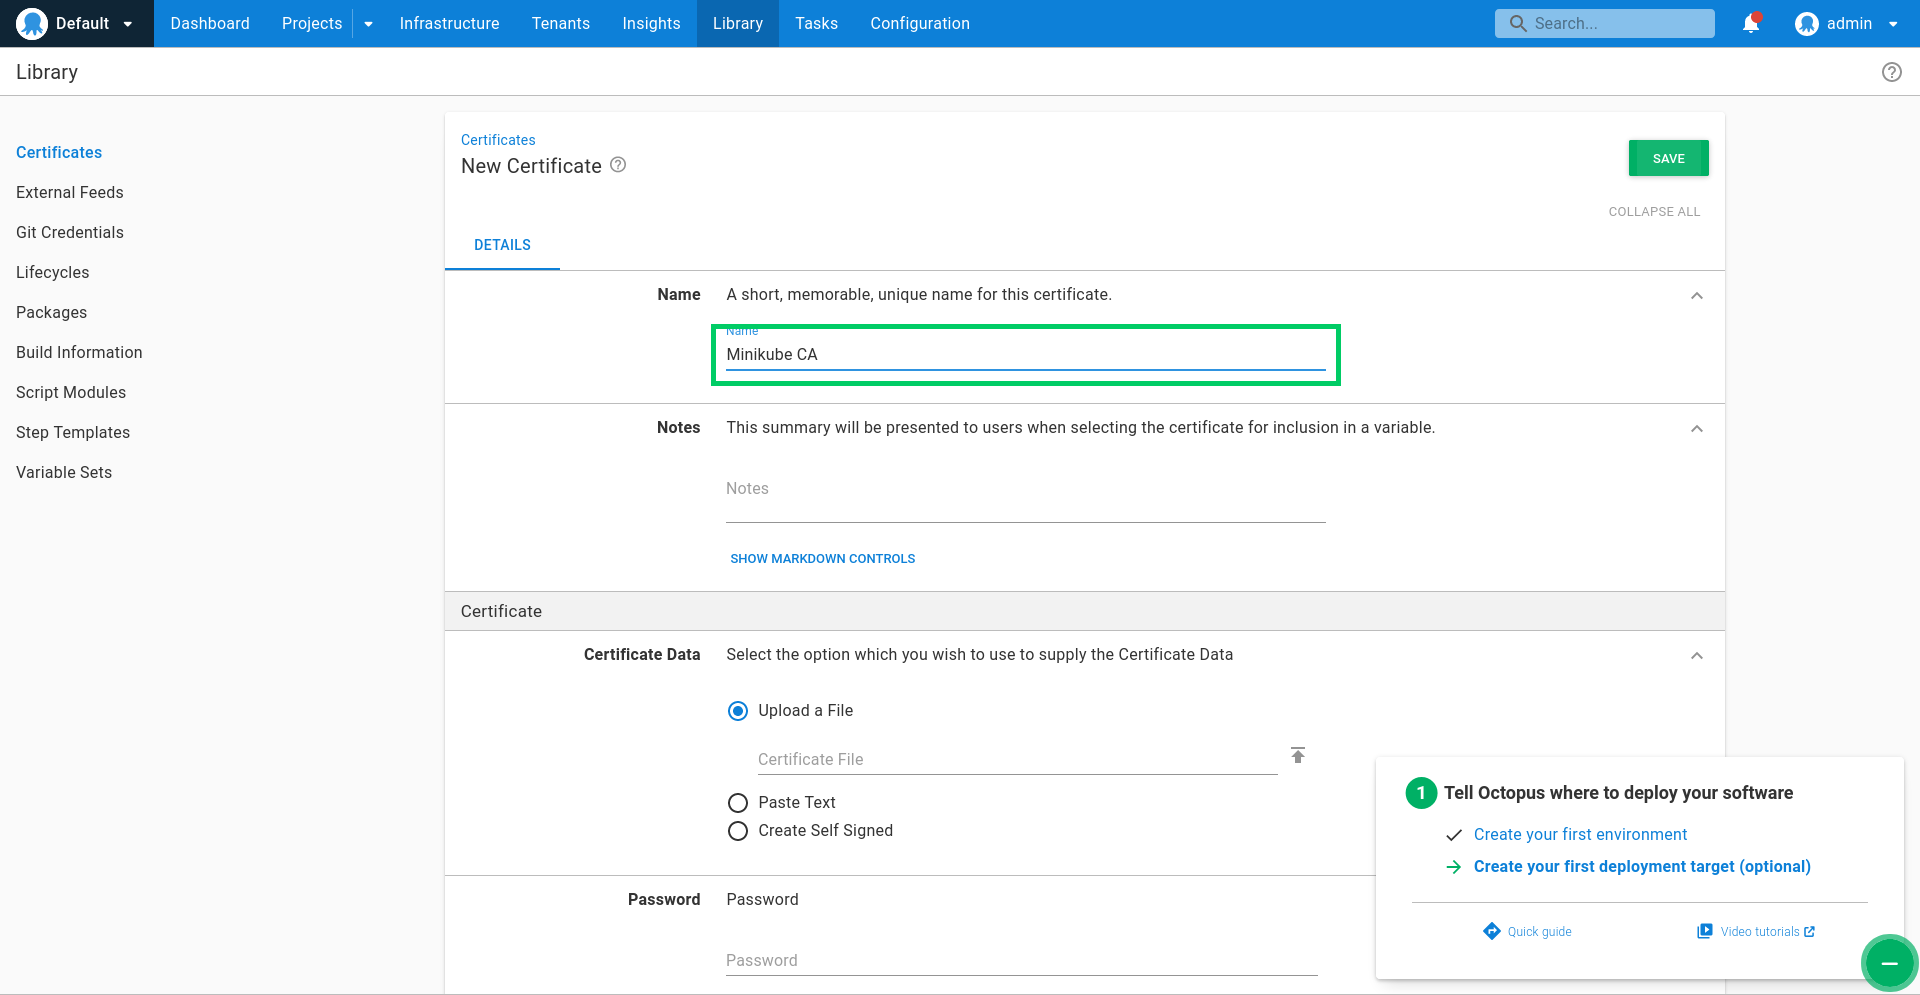Image resolution: width=1920 pixels, height=995 pixels.
Task: Click the help icon beside New Certificate
Action: coord(618,165)
